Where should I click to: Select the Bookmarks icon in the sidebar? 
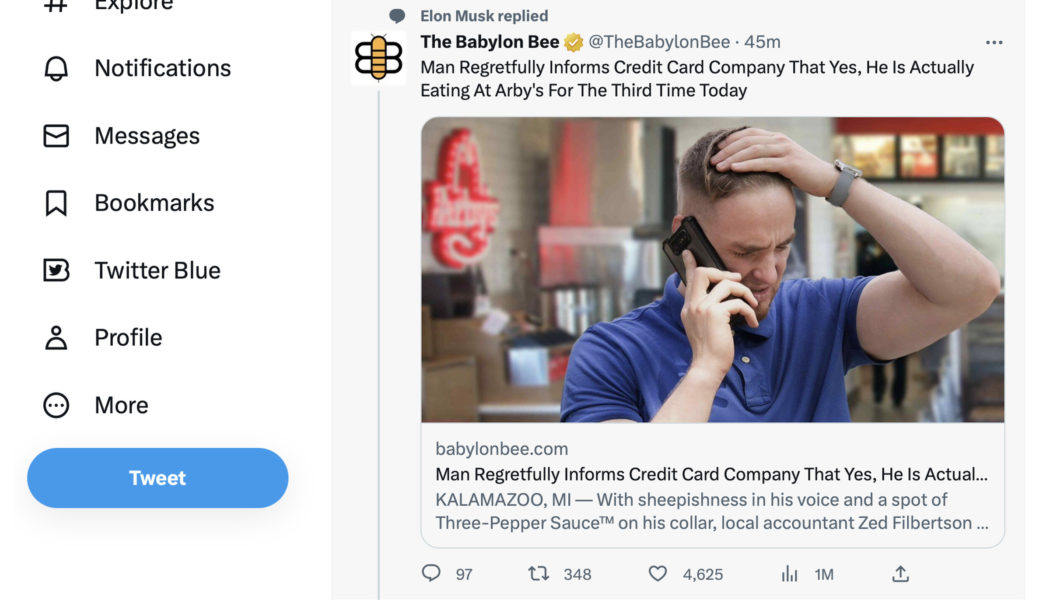click(55, 202)
